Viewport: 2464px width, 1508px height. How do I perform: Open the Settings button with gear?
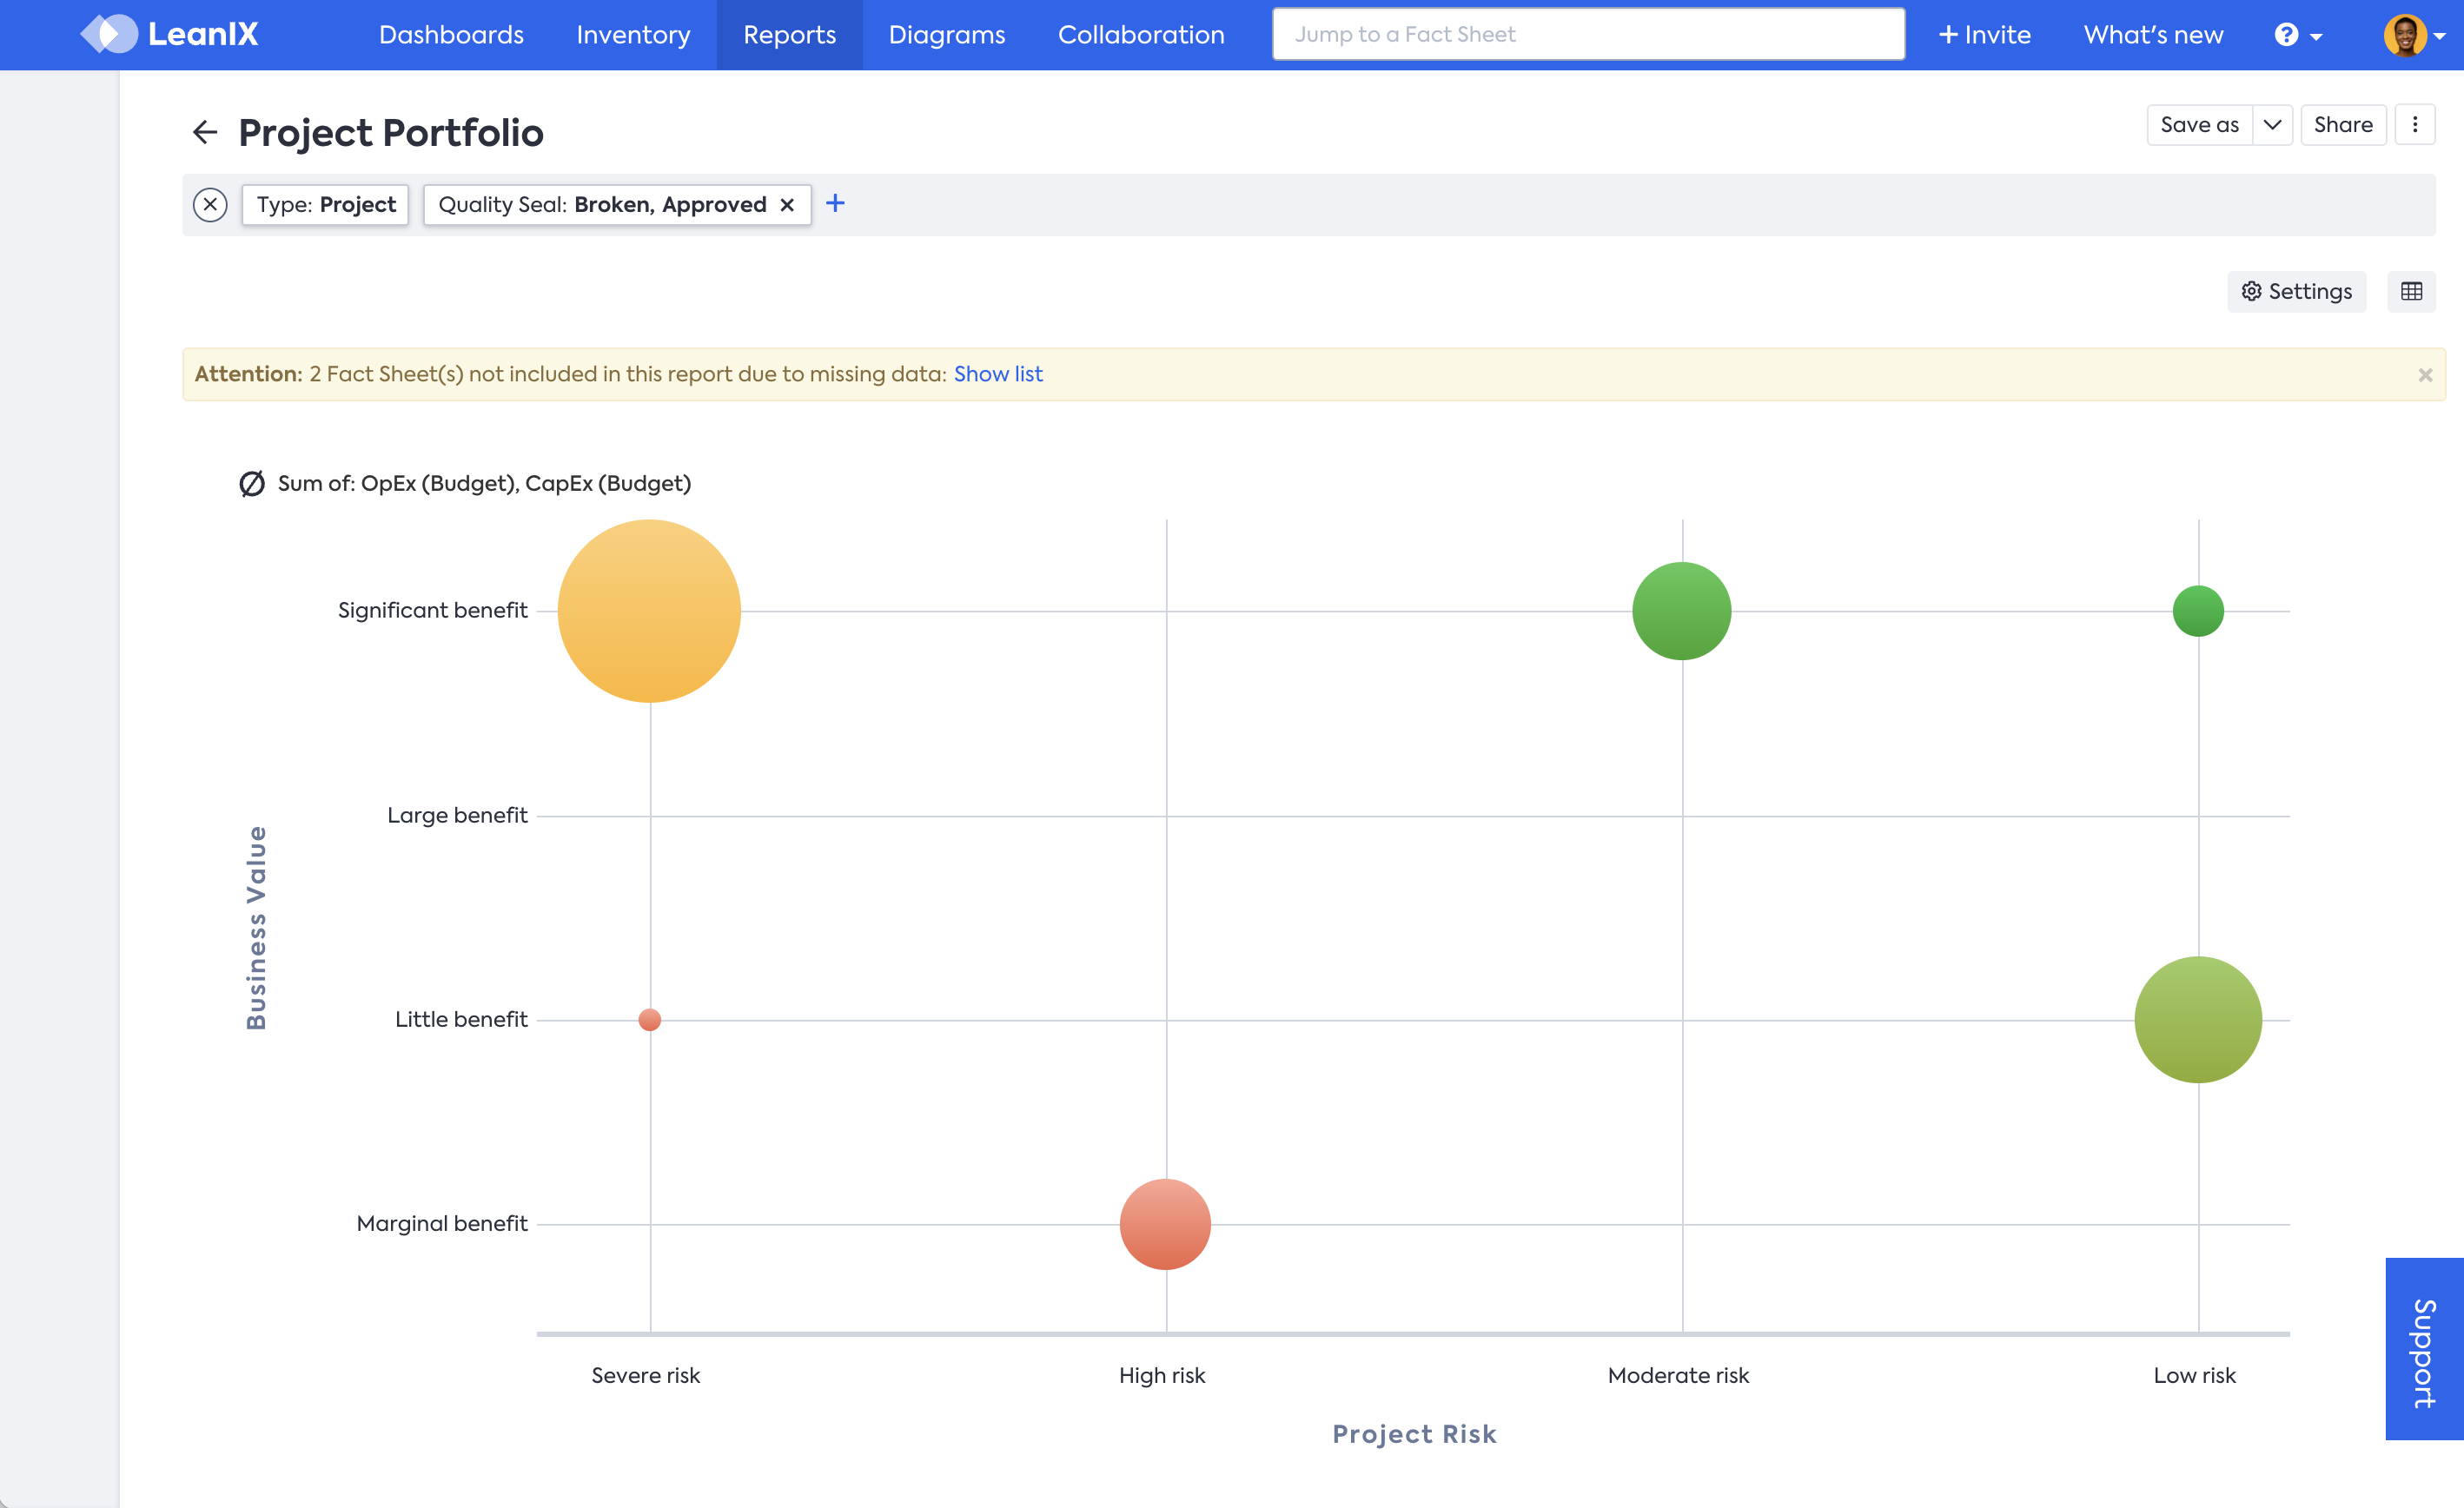pyautogui.click(x=2296, y=291)
